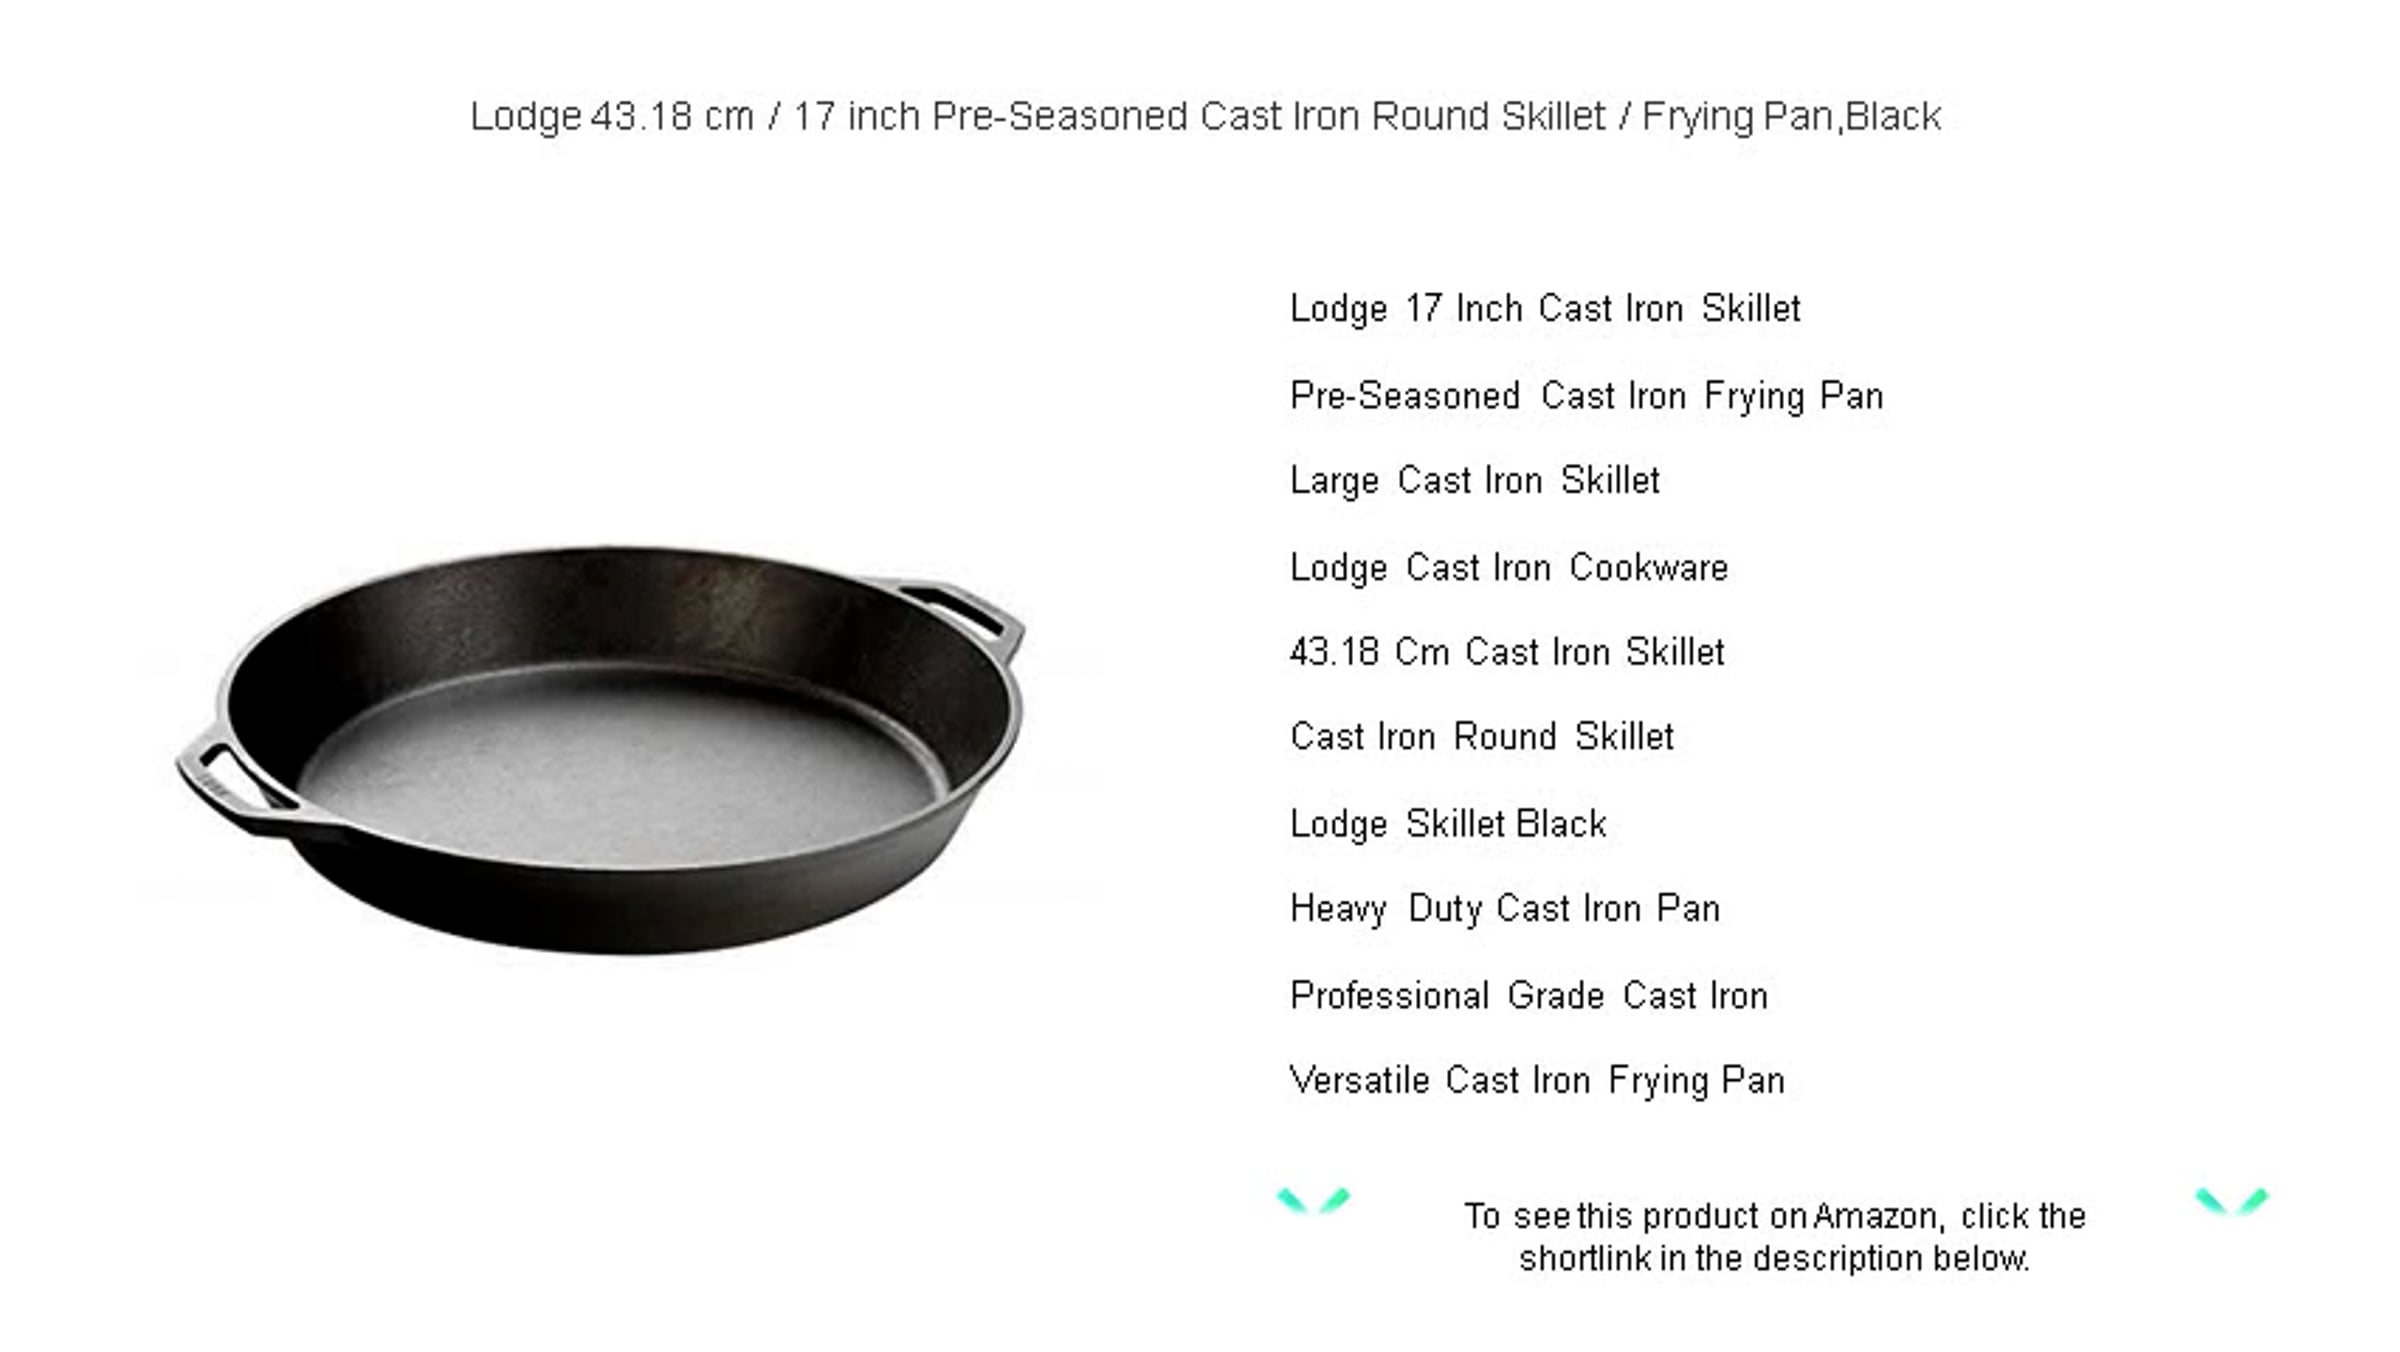Select 'Heavy Duty Cast Iron Pan' line
2400x1352 pixels.
pyautogui.click(x=1505, y=909)
